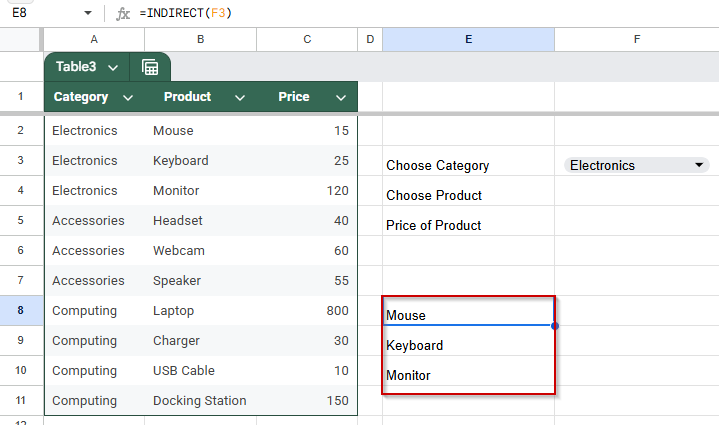Viewport: 719px width, 425px height.
Task: Select column E header
Action: click(469, 39)
